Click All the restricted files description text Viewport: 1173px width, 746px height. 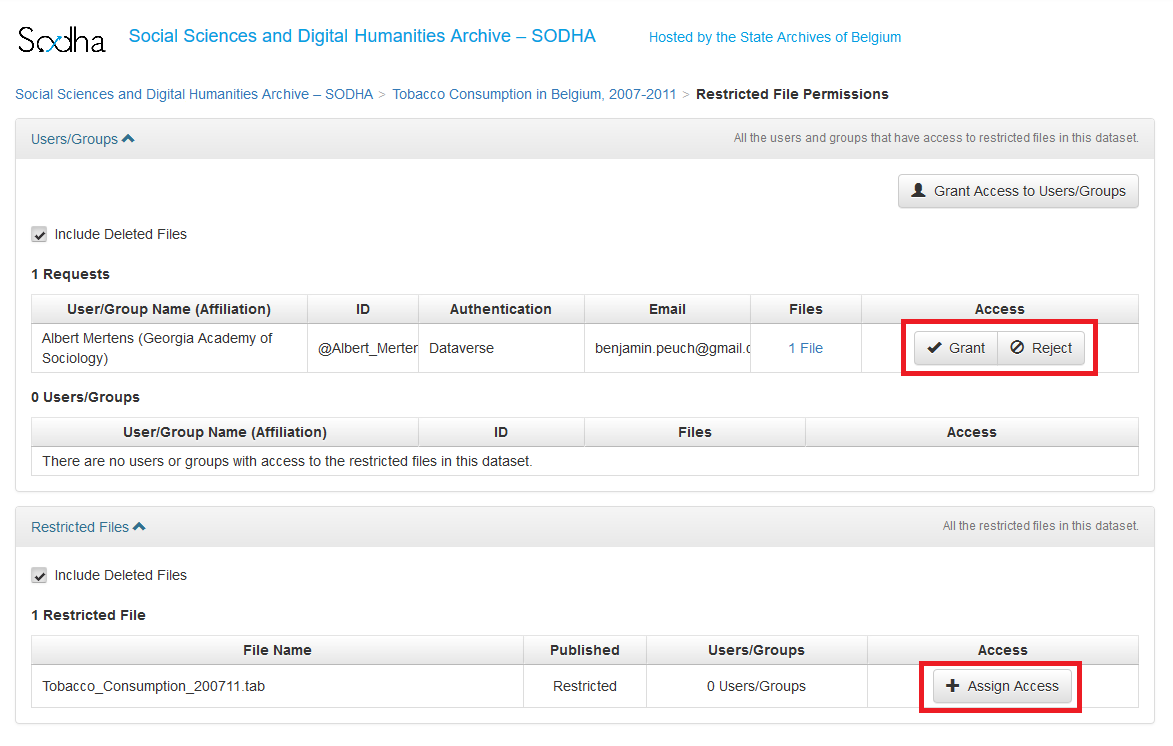coord(1041,526)
